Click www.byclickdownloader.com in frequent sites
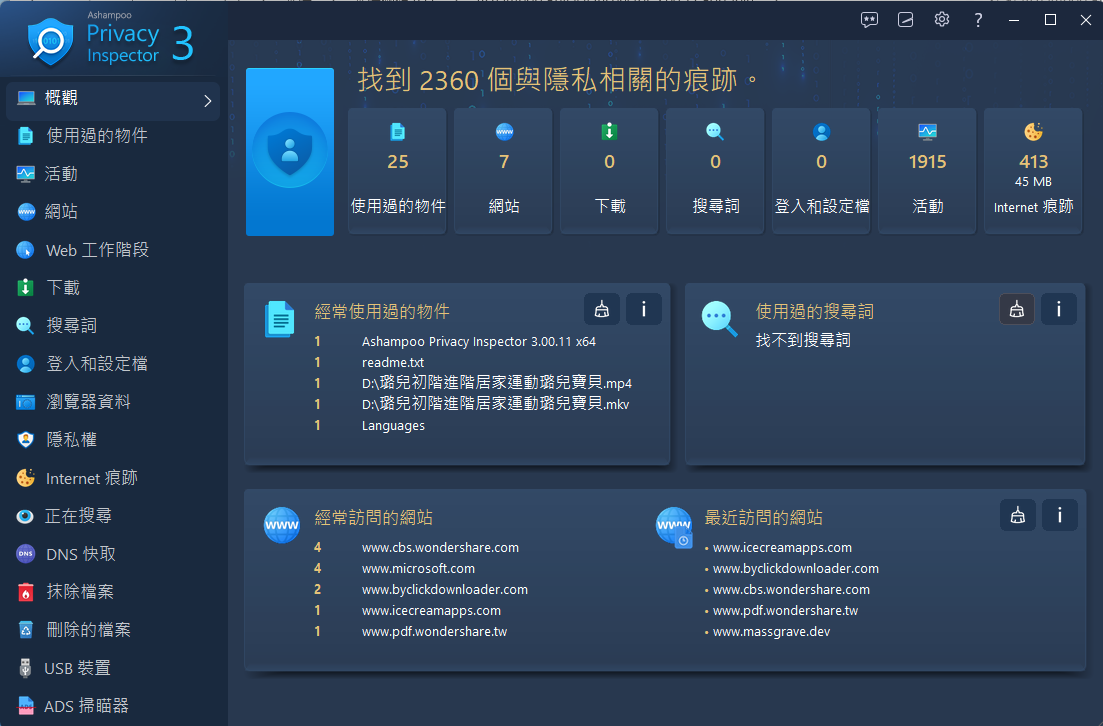The width and height of the screenshot is (1103, 726). click(445, 590)
